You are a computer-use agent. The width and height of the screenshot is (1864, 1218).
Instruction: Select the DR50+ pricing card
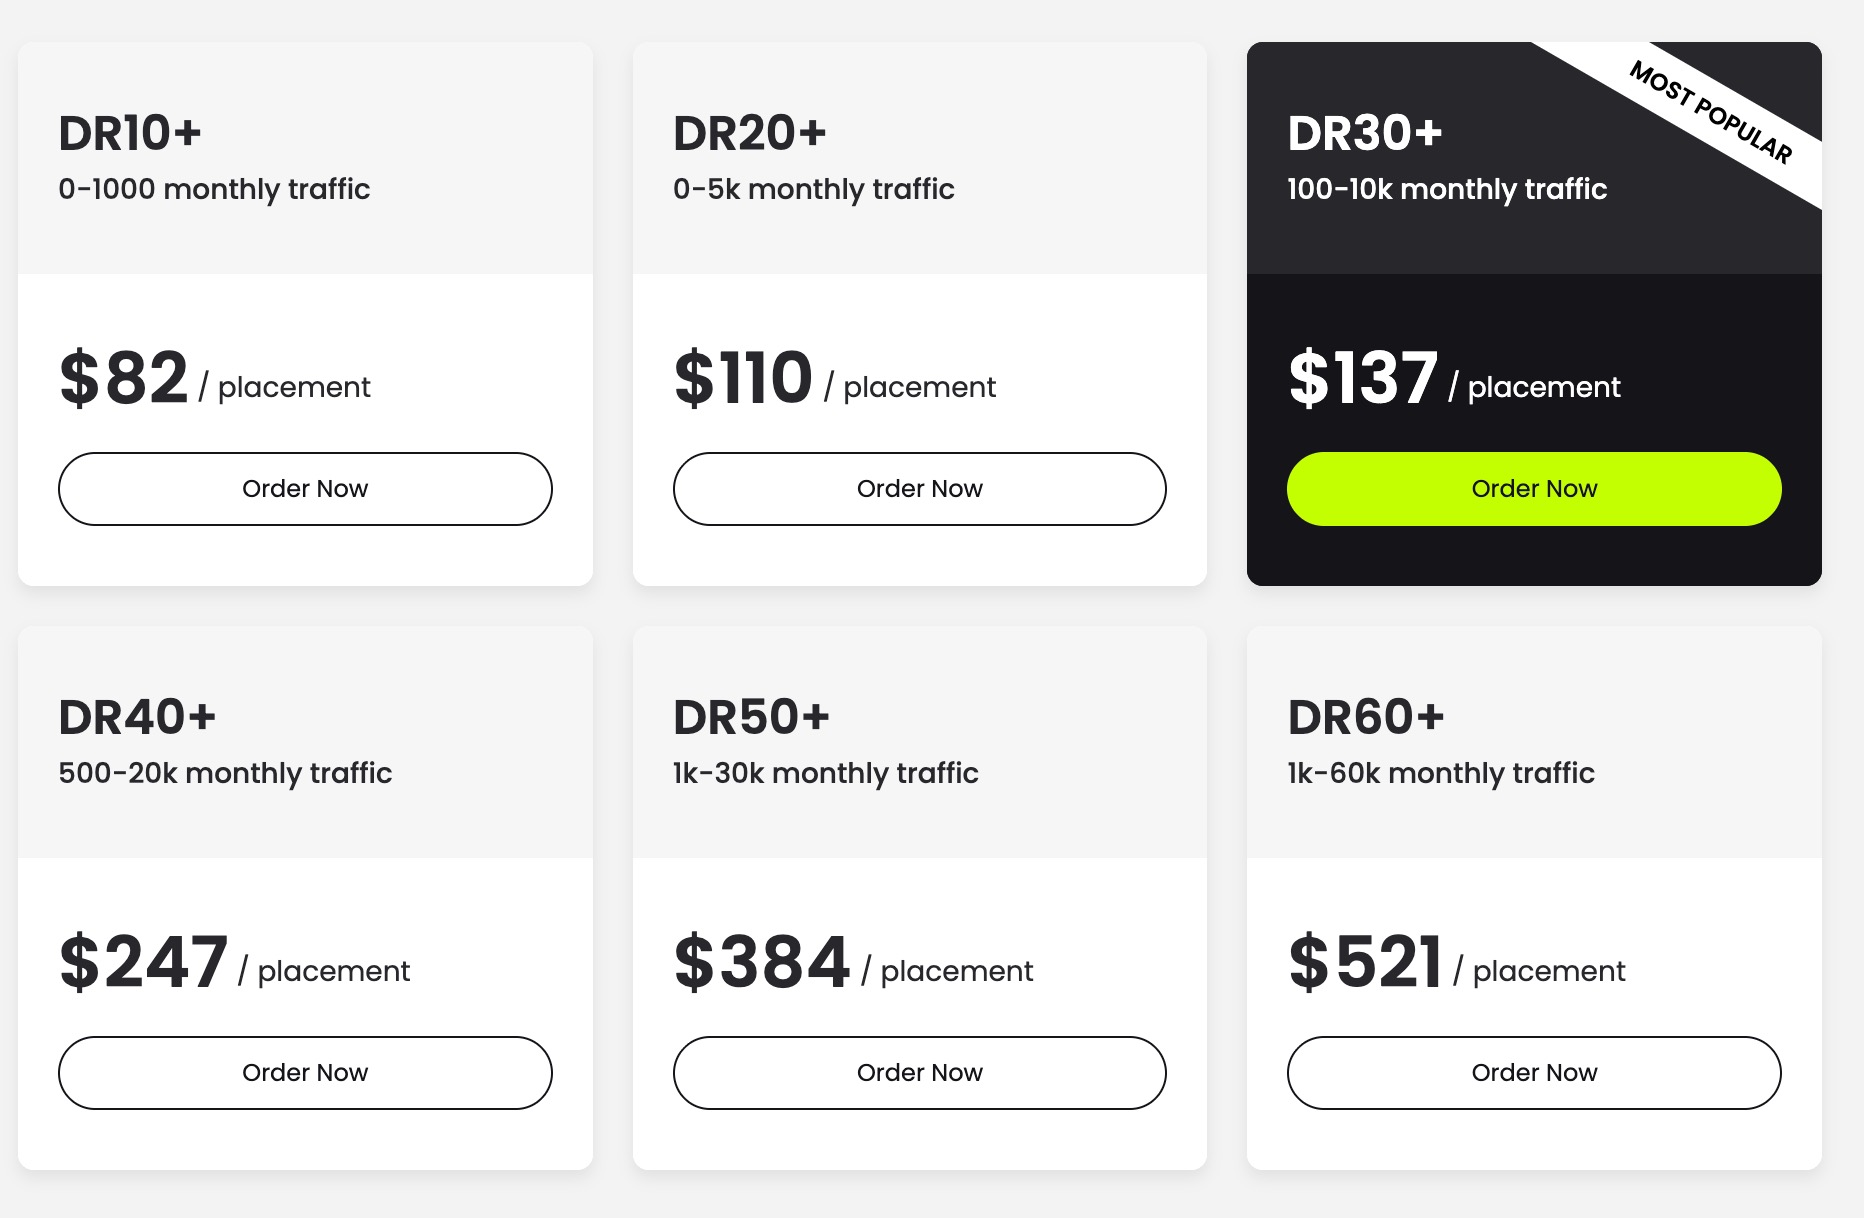[x=919, y=895]
